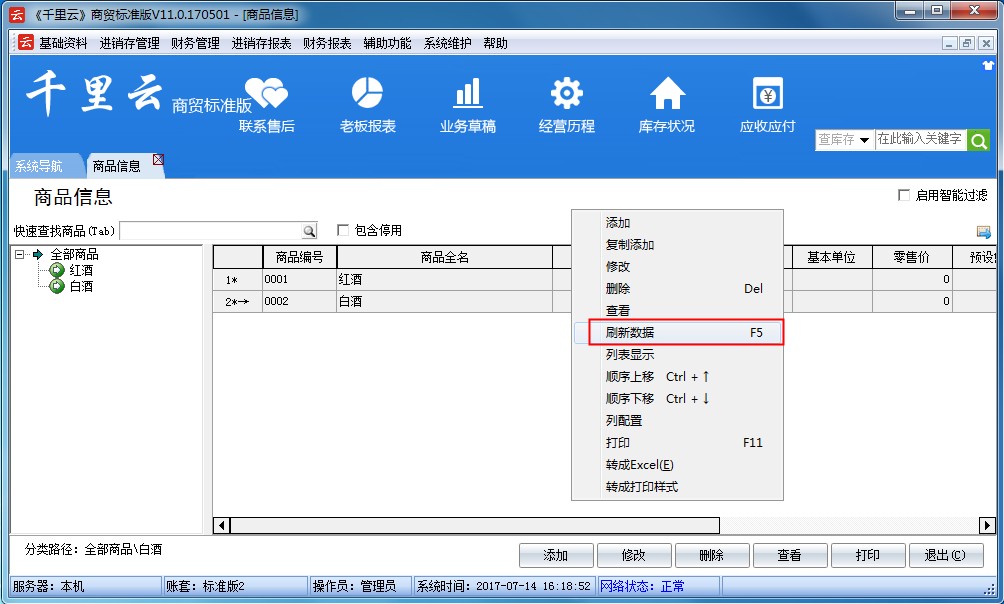
Task: Close the 商品信息 tab
Action: (x=157, y=160)
